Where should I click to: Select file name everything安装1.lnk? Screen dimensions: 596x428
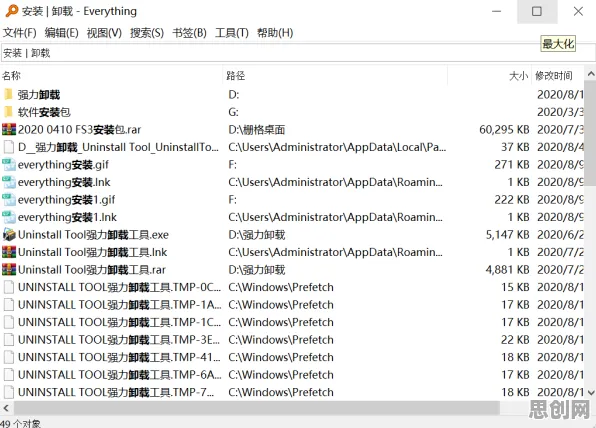[67, 217]
